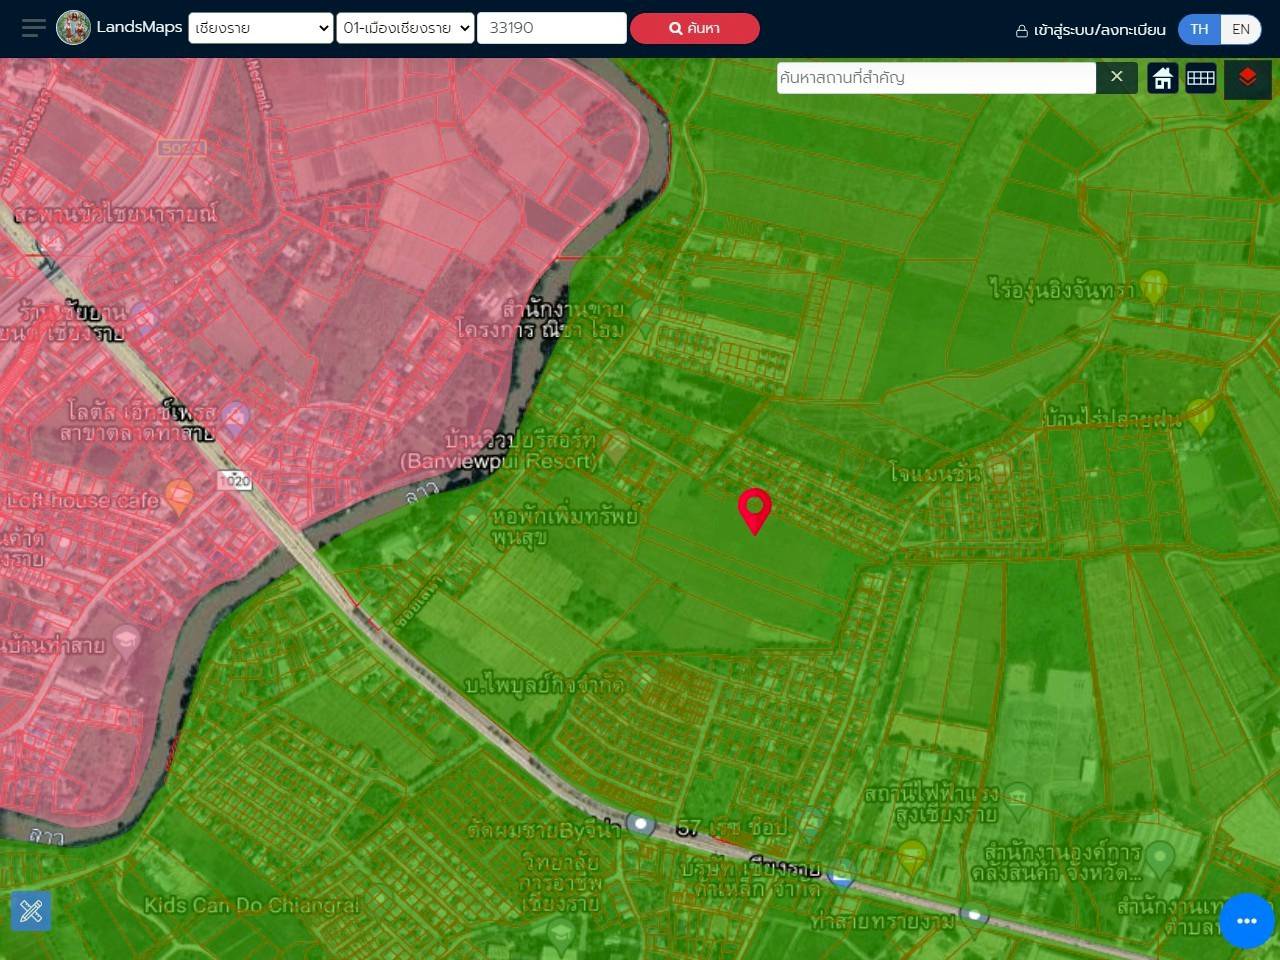
Task: Open the blue chat bubble
Action: (x=1246, y=920)
